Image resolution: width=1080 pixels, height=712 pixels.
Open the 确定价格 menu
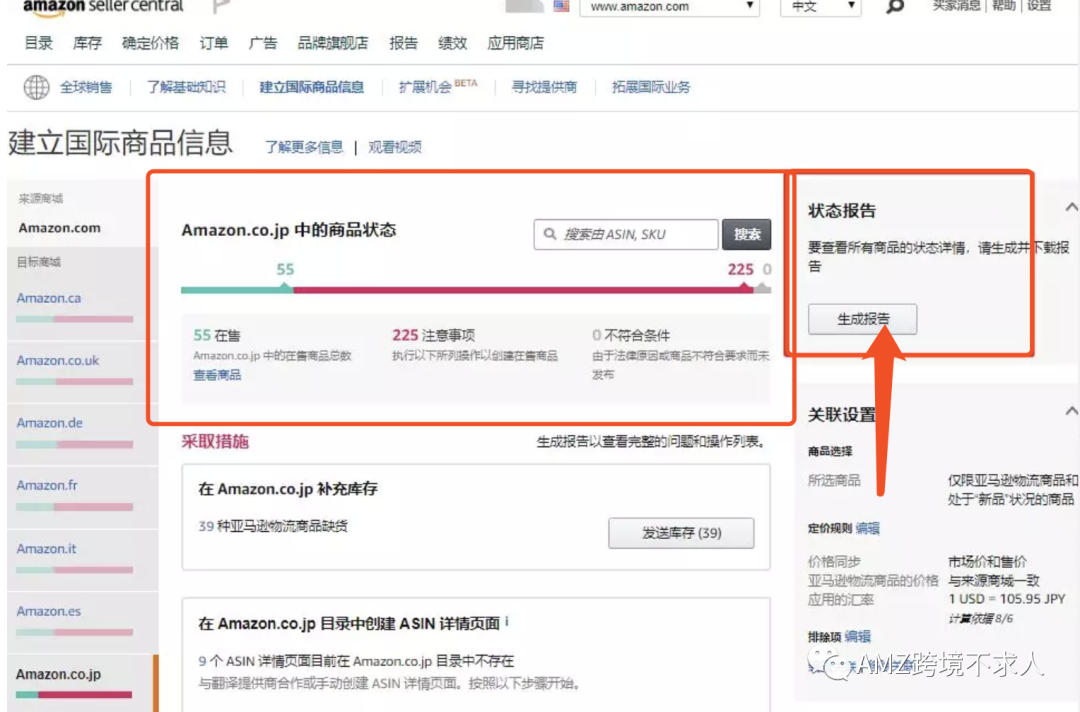pyautogui.click(x=150, y=43)
